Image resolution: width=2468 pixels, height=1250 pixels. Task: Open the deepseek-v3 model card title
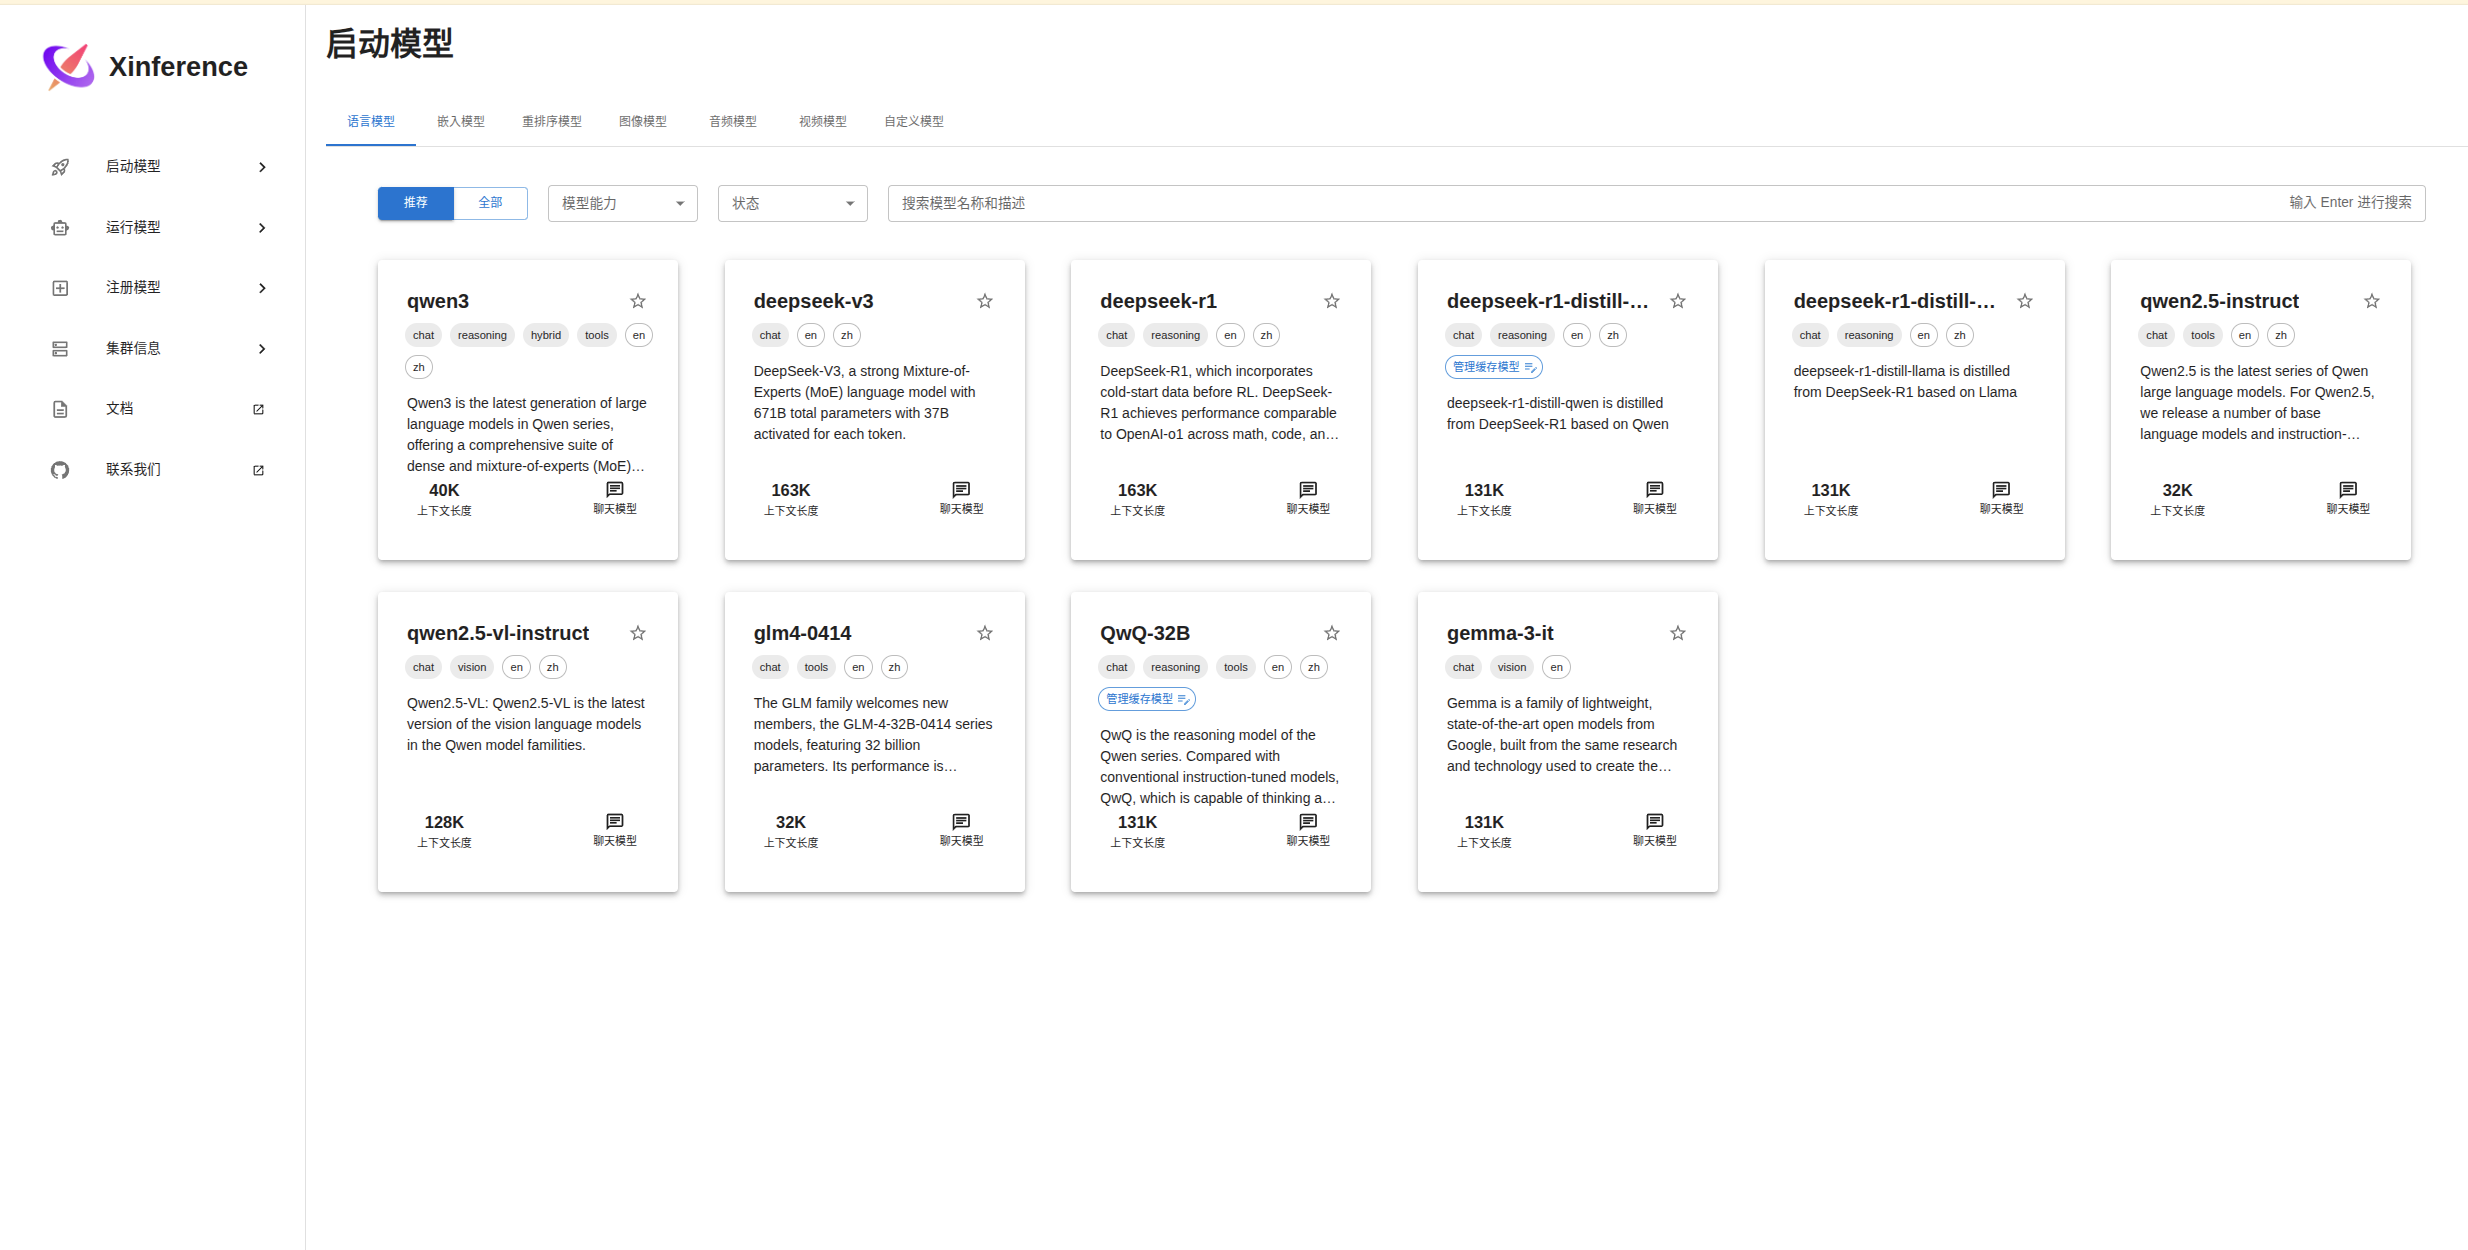coord(813,301)
